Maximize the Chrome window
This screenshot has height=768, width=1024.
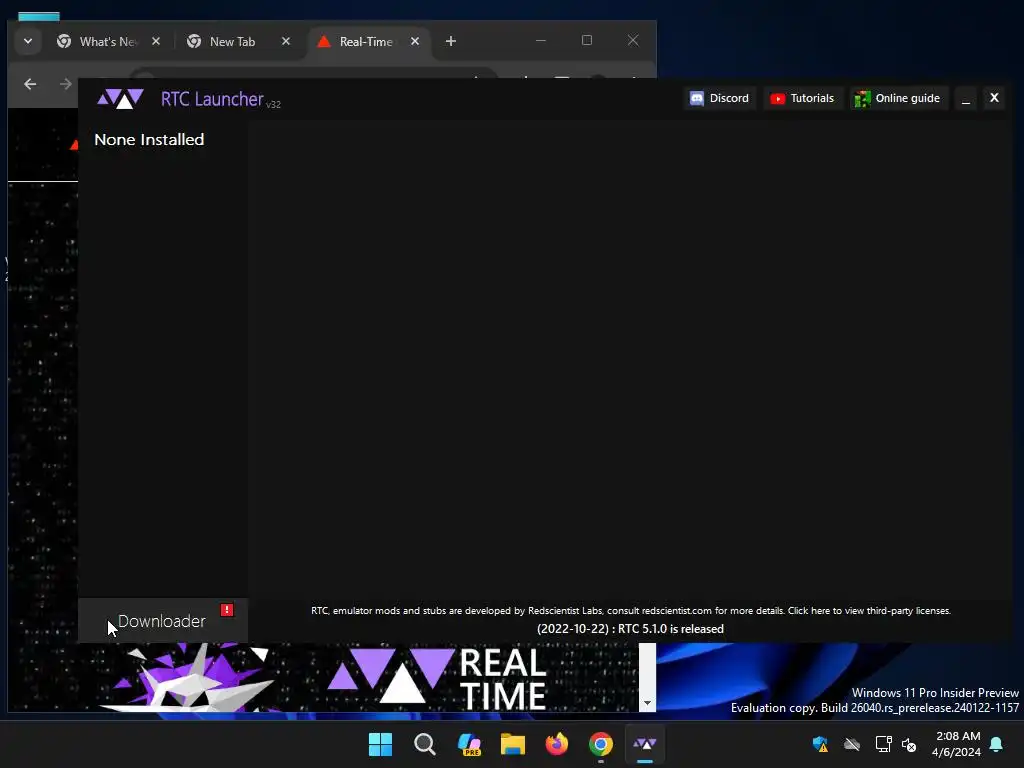coord(586,40)
